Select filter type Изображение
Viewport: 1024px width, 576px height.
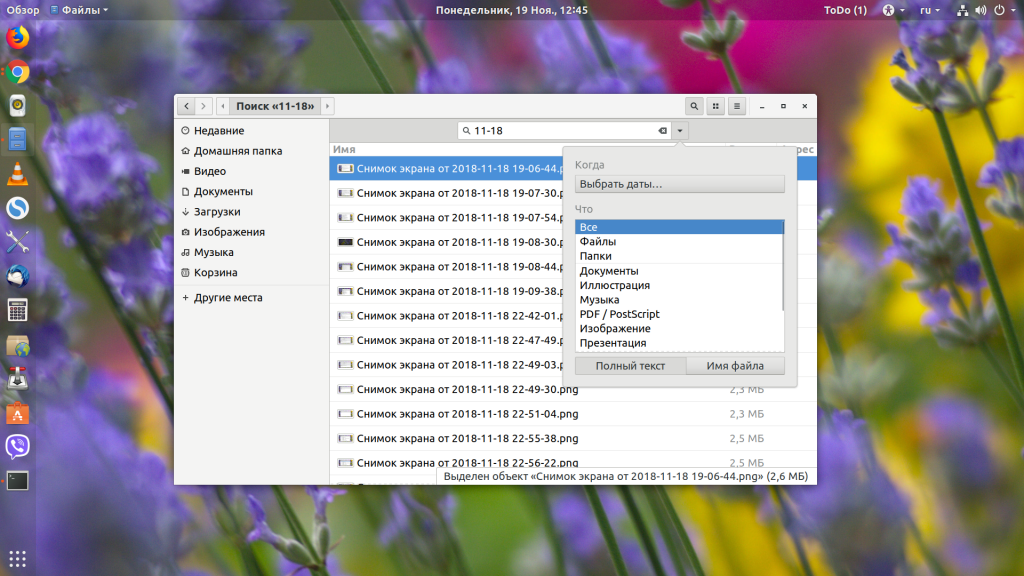679,328
